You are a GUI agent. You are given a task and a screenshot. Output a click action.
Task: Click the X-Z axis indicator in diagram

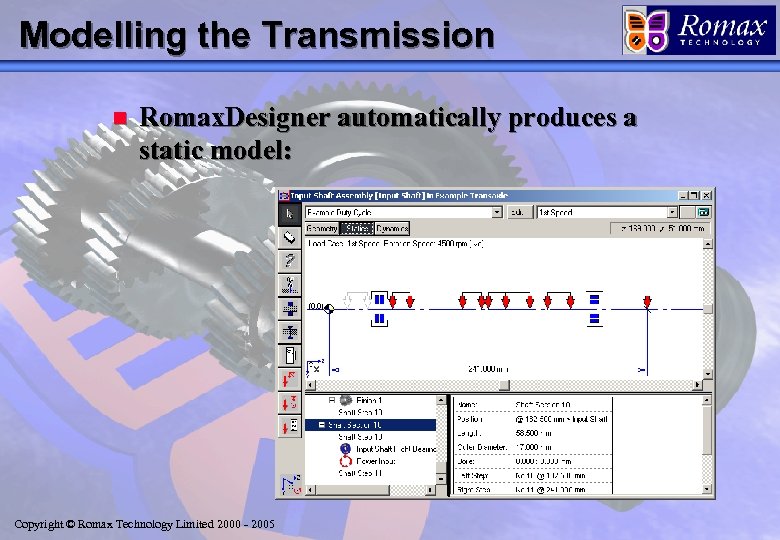click(315, 368)
